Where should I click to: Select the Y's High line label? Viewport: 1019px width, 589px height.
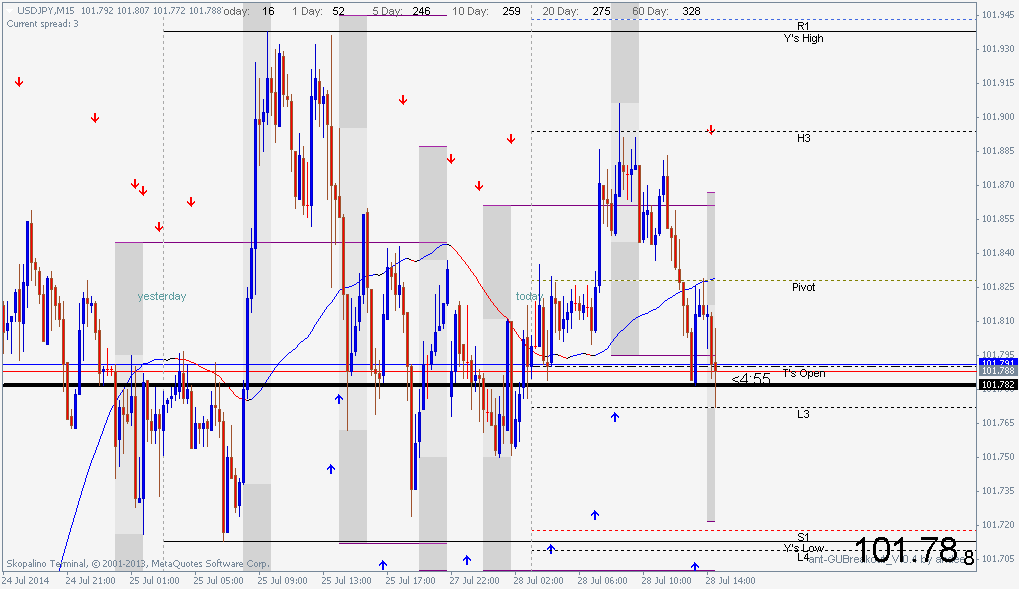coord(803,39)
